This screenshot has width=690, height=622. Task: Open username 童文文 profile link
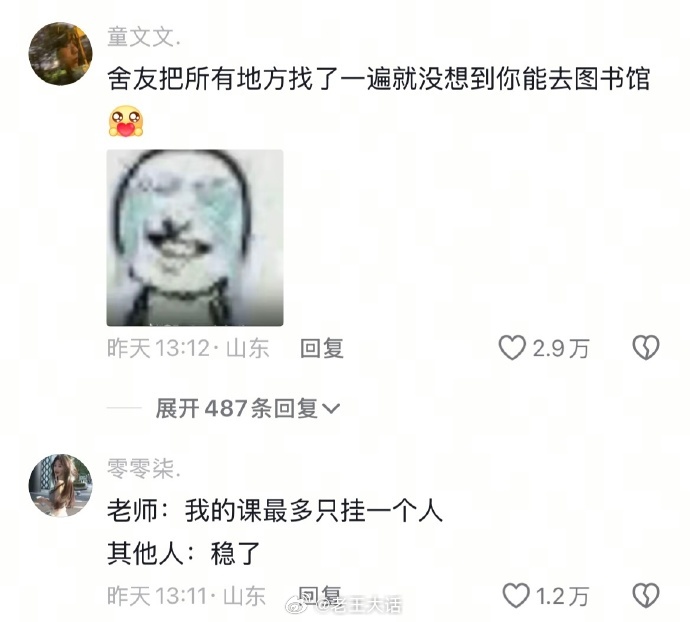pyautogui.click(x=143, y=37)
